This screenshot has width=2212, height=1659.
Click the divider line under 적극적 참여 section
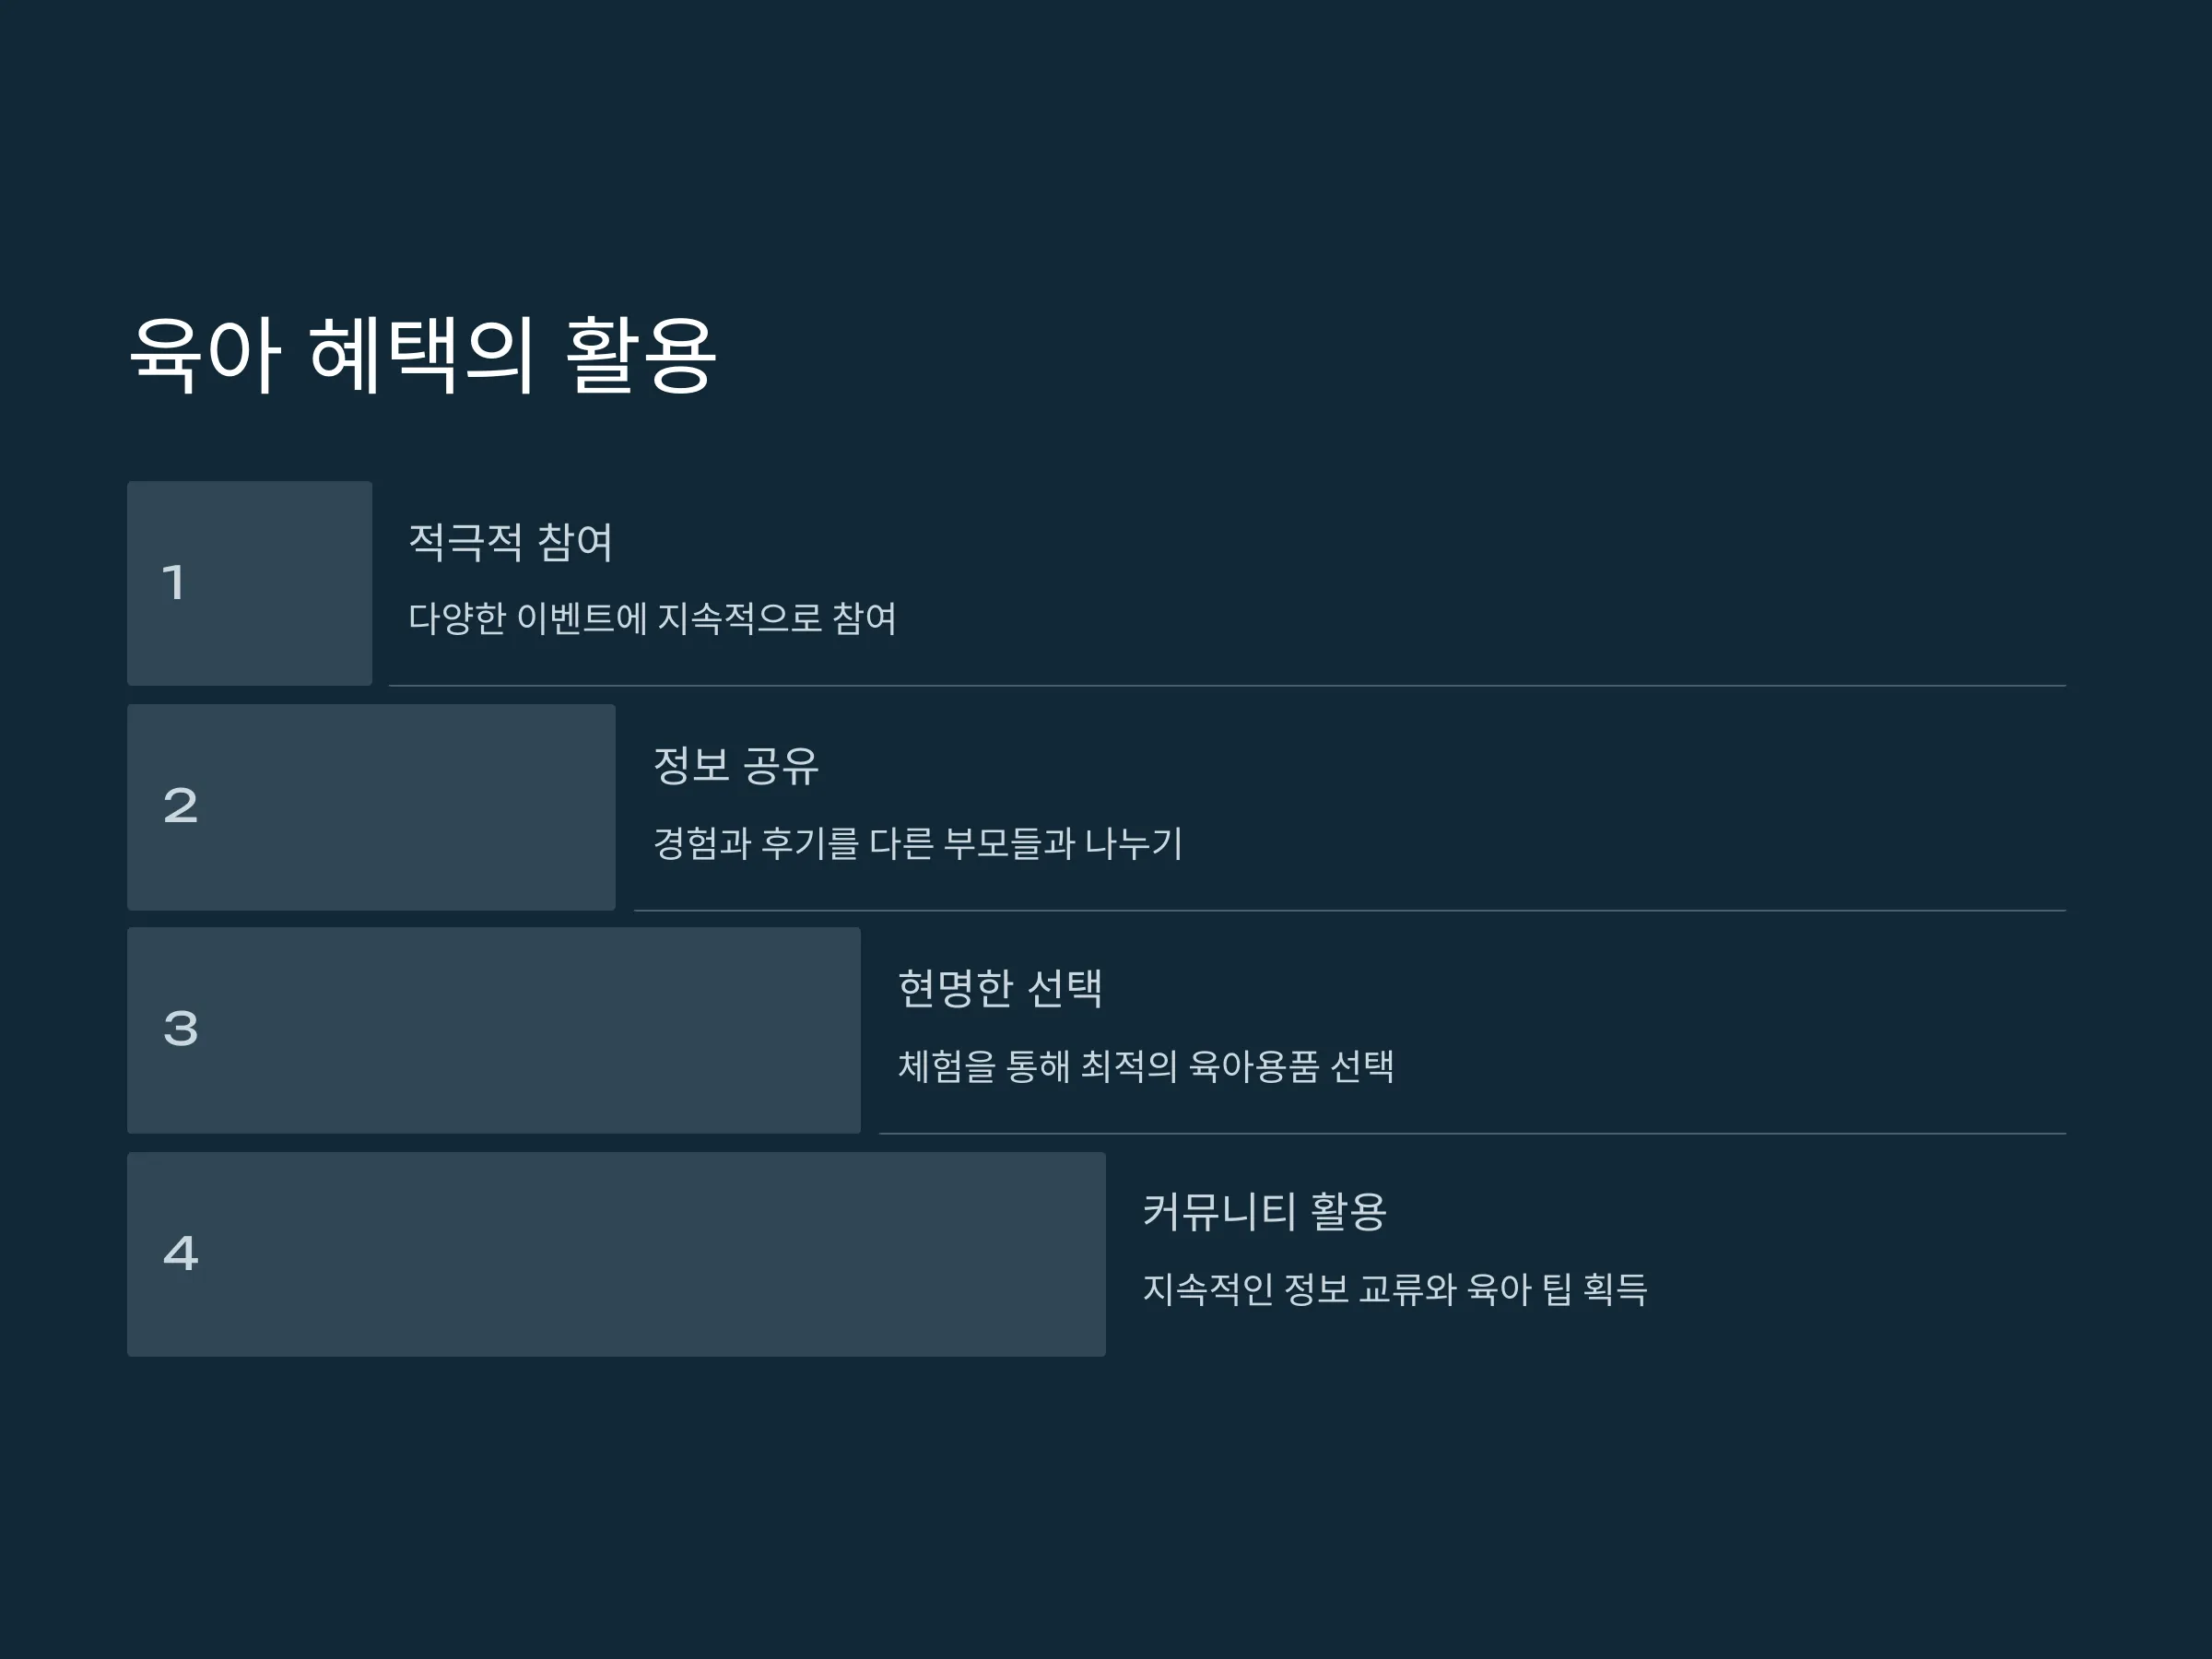coord(1227,686)
